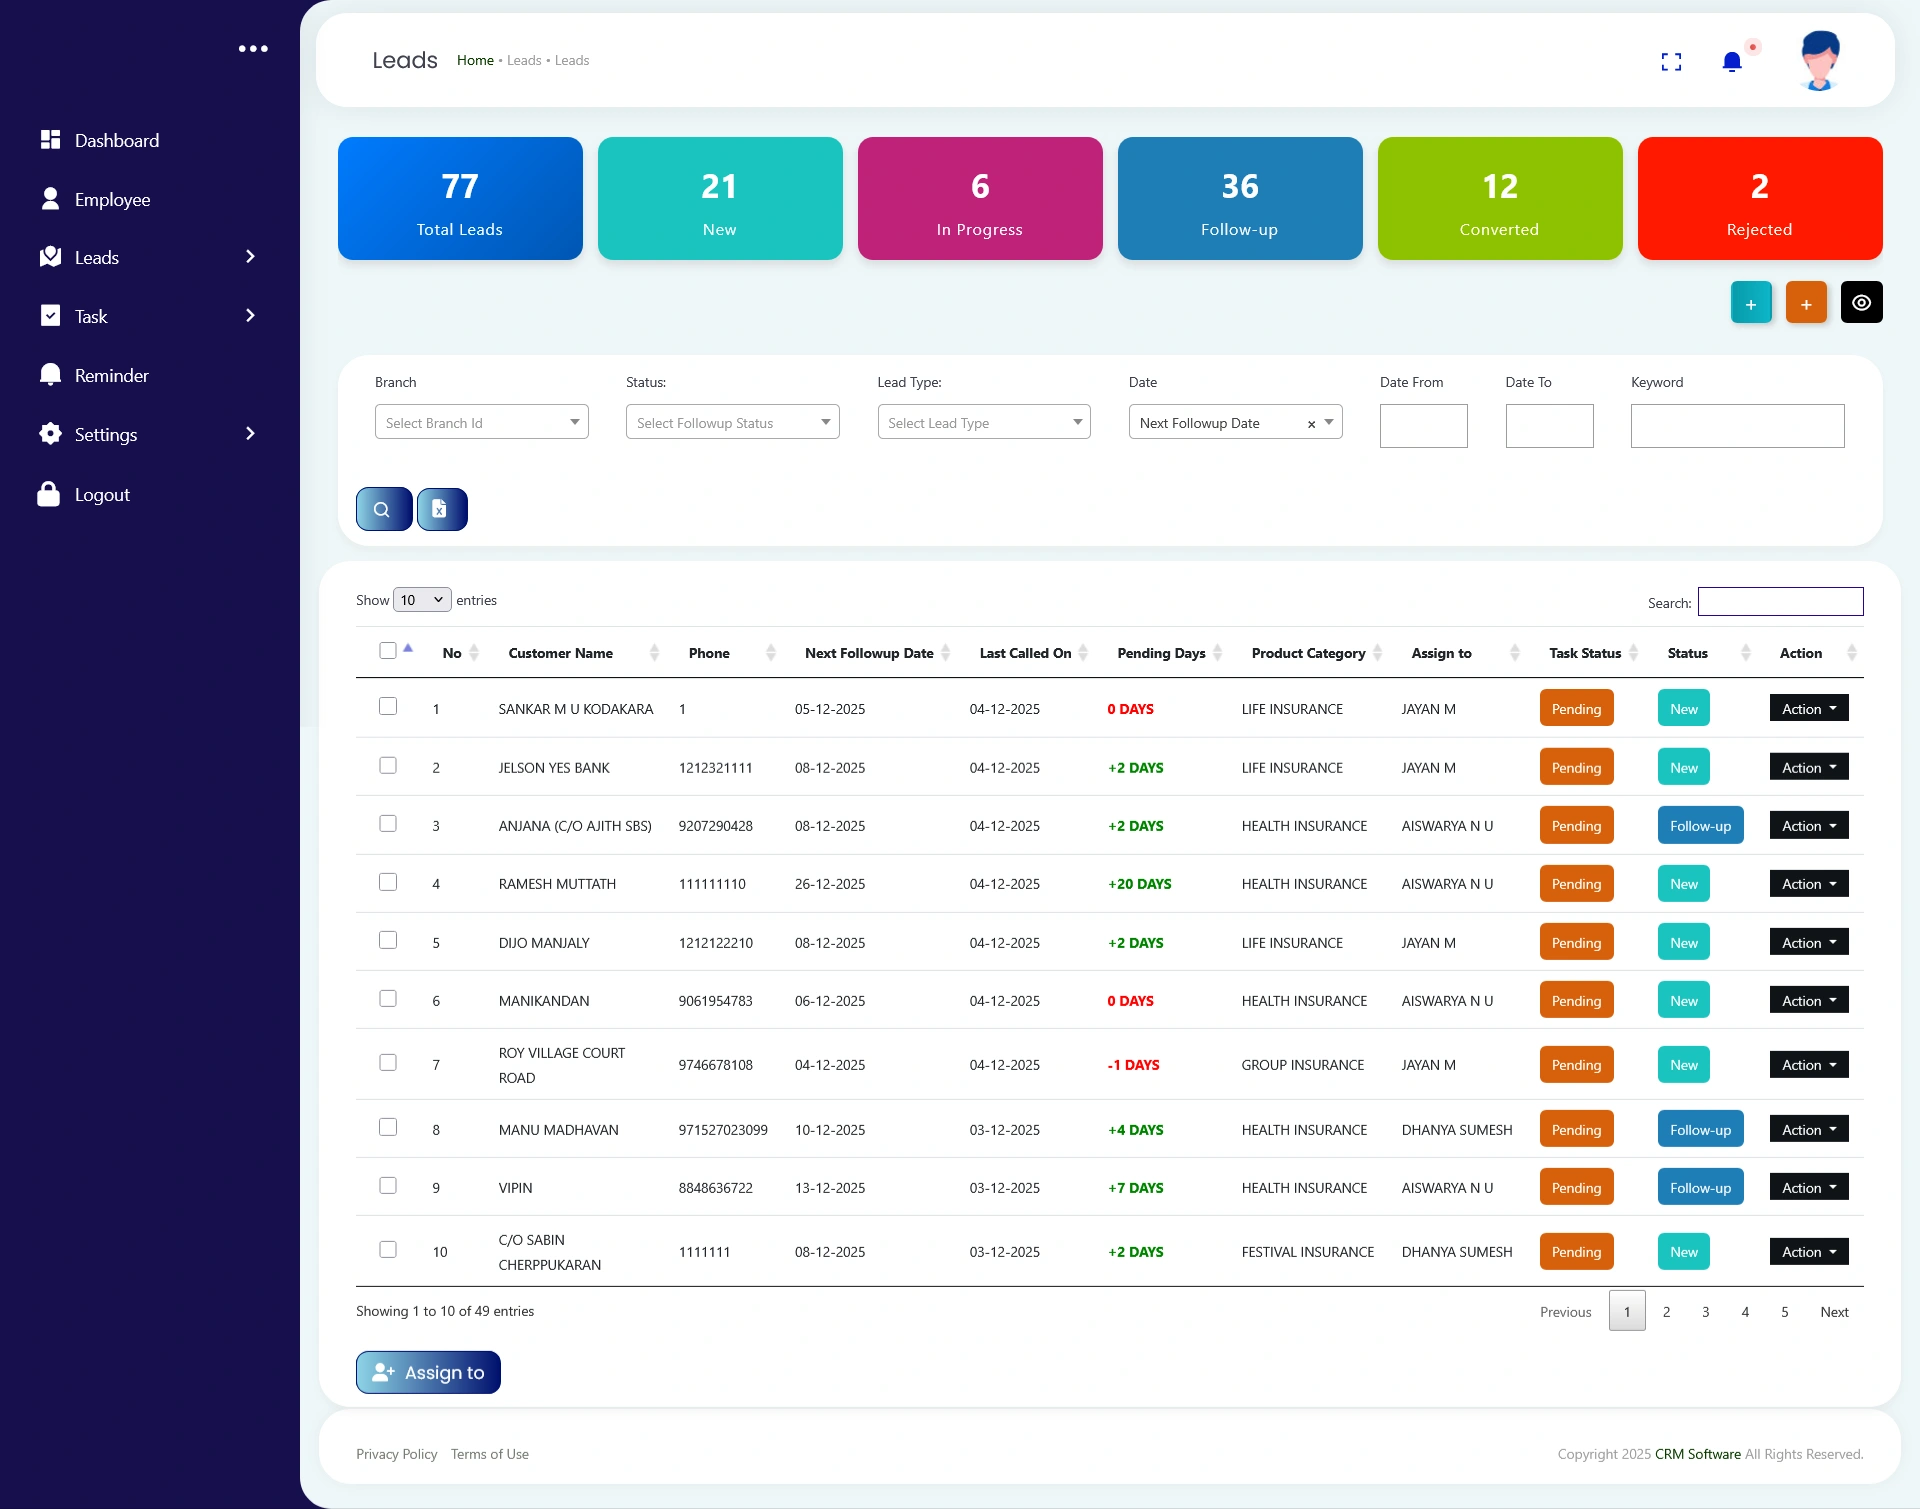Open the Action dropdown for VIPIN

(x=1808, y=1187)
